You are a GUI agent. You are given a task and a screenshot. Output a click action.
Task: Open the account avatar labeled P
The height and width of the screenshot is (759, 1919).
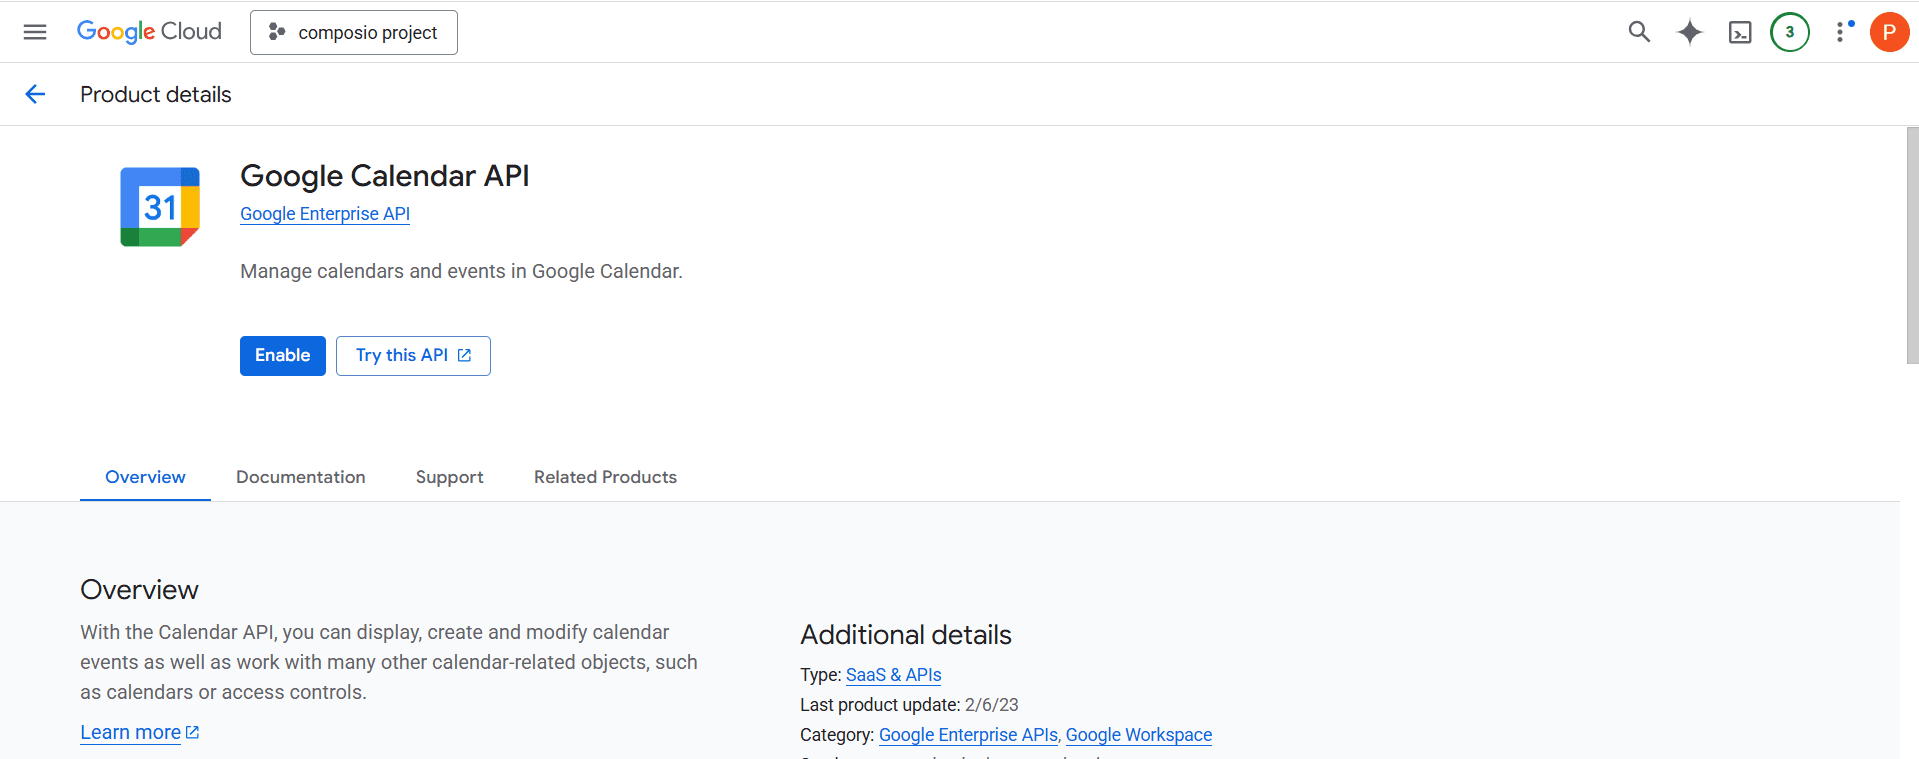click(1889, 32)
